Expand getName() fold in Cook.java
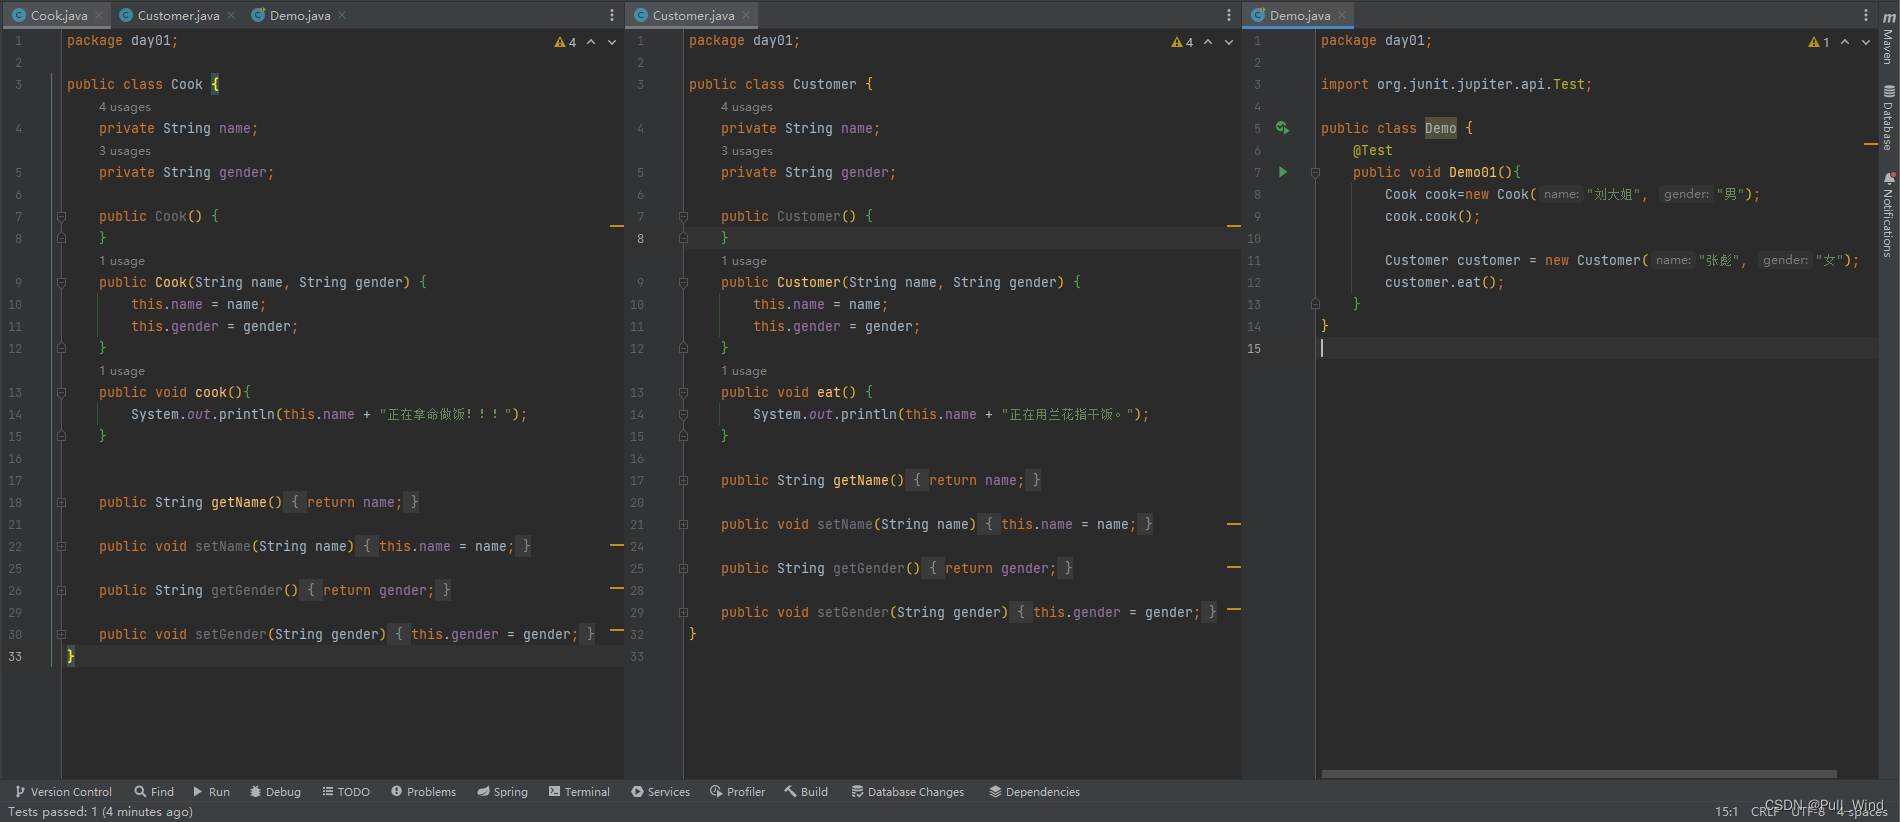Viewport: 1900px width, 822px height. [61, 502]
